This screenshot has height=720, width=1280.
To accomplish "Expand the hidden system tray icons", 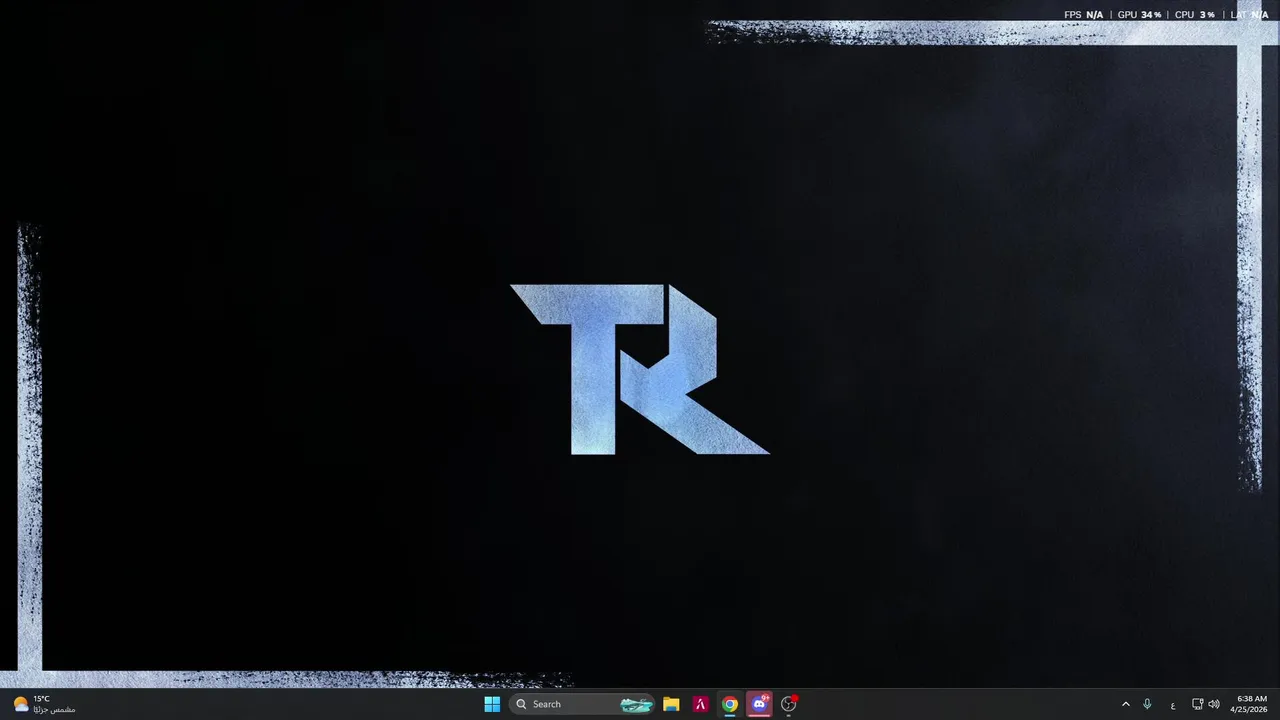I will (1125, 704).
